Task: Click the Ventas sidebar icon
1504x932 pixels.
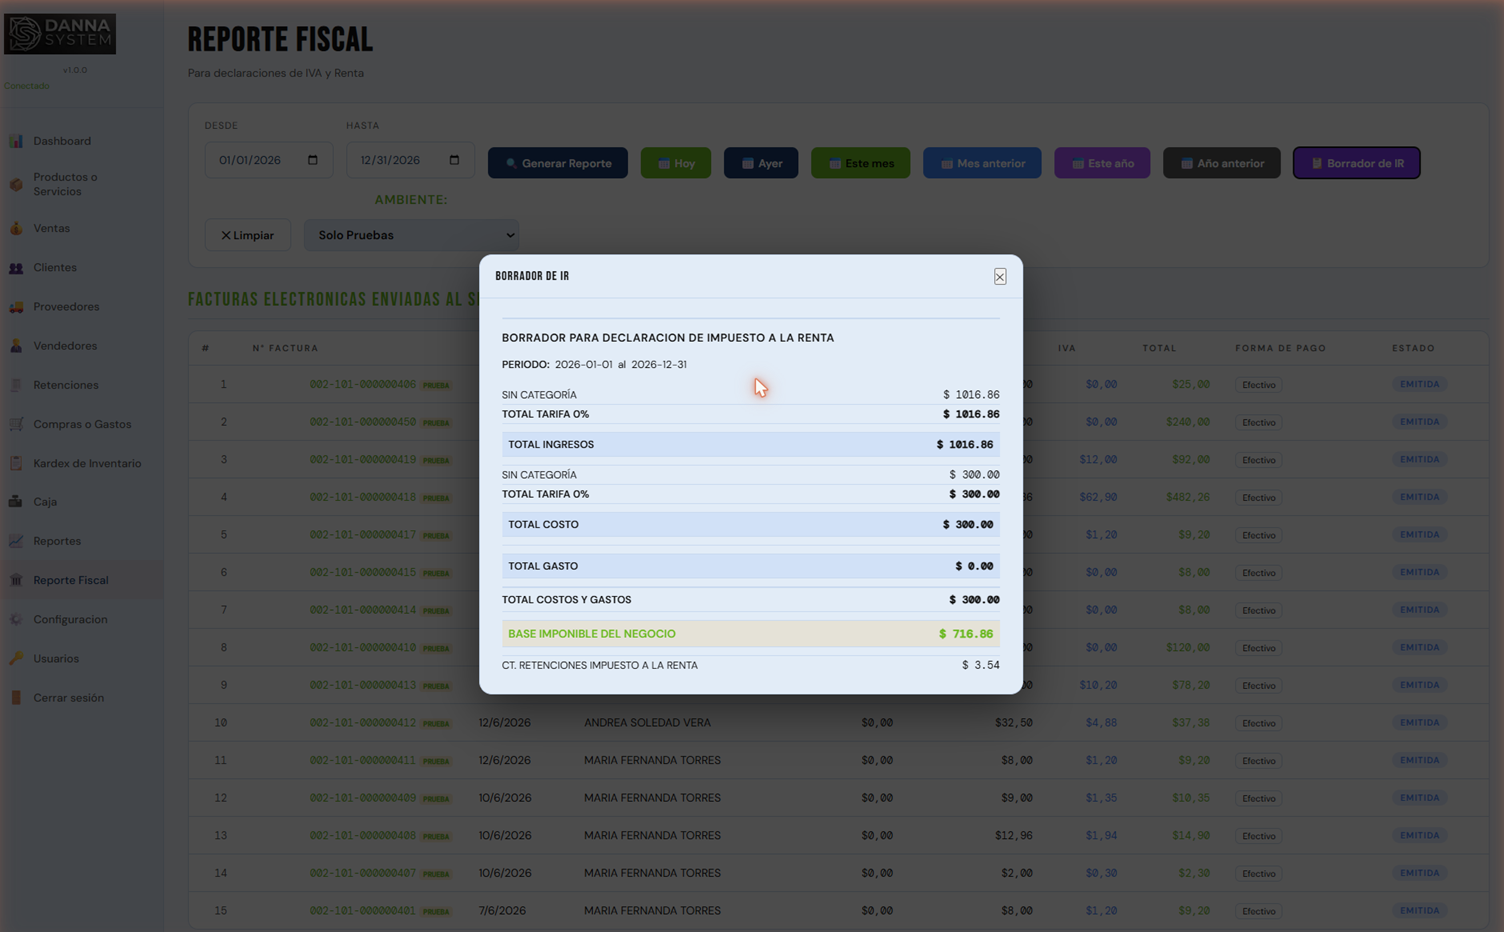Action: (16, 228)
